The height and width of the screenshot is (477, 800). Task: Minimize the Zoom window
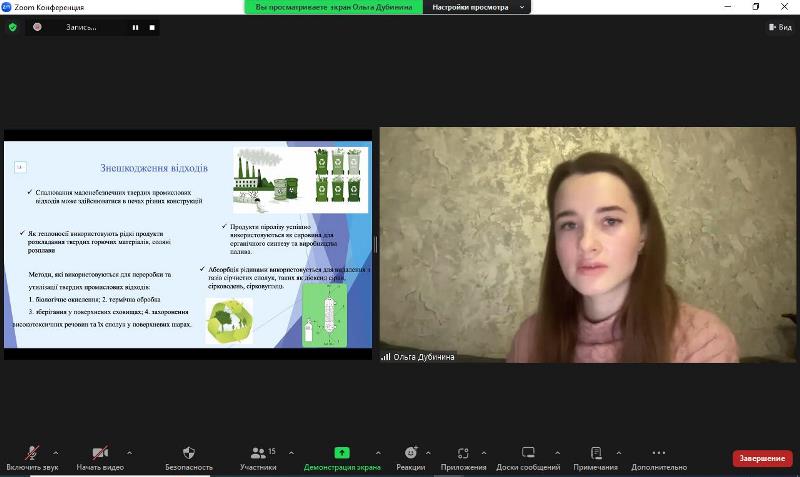pos(728,7)
